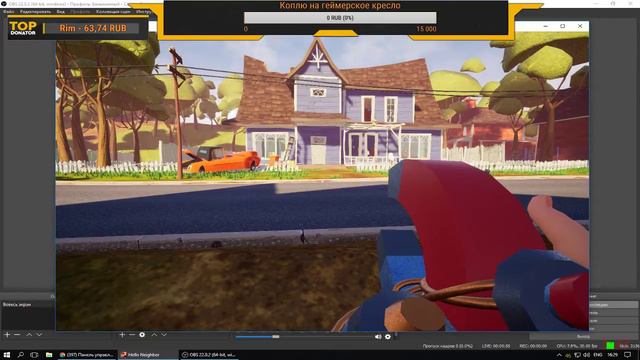The image size is (640, 360).
Task: Maximize the Hello Neighbor game window
Action: [x=563, y=26]
